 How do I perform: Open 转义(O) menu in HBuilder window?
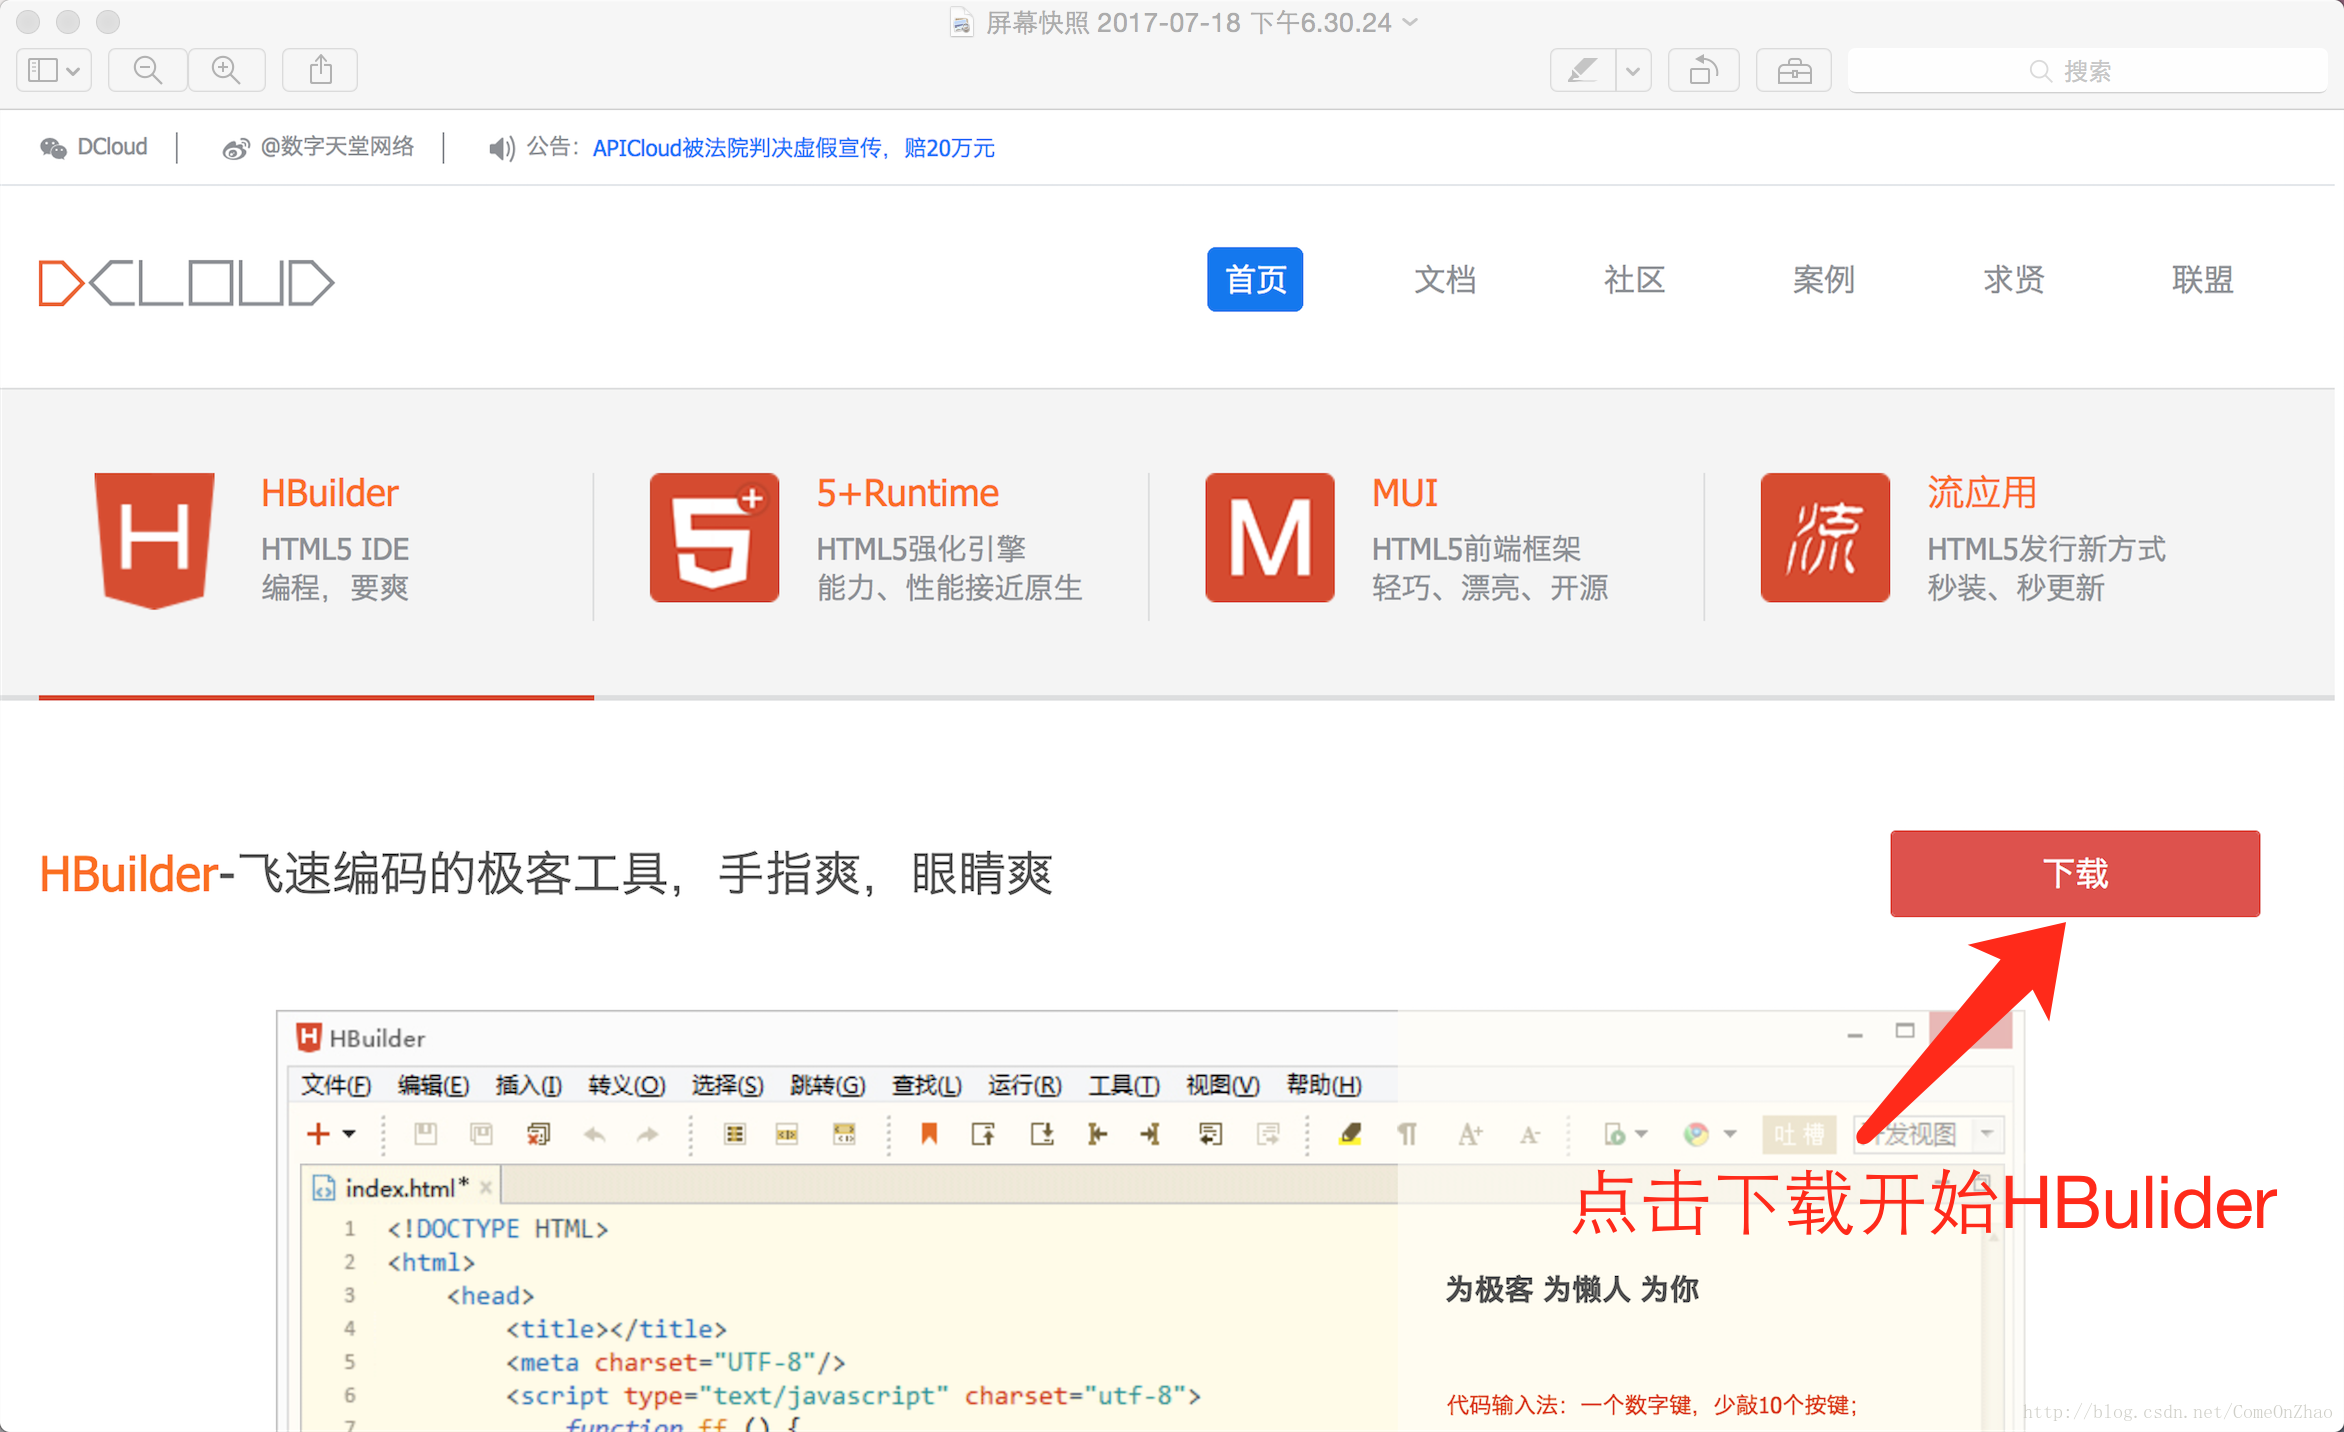(627, 1085)
